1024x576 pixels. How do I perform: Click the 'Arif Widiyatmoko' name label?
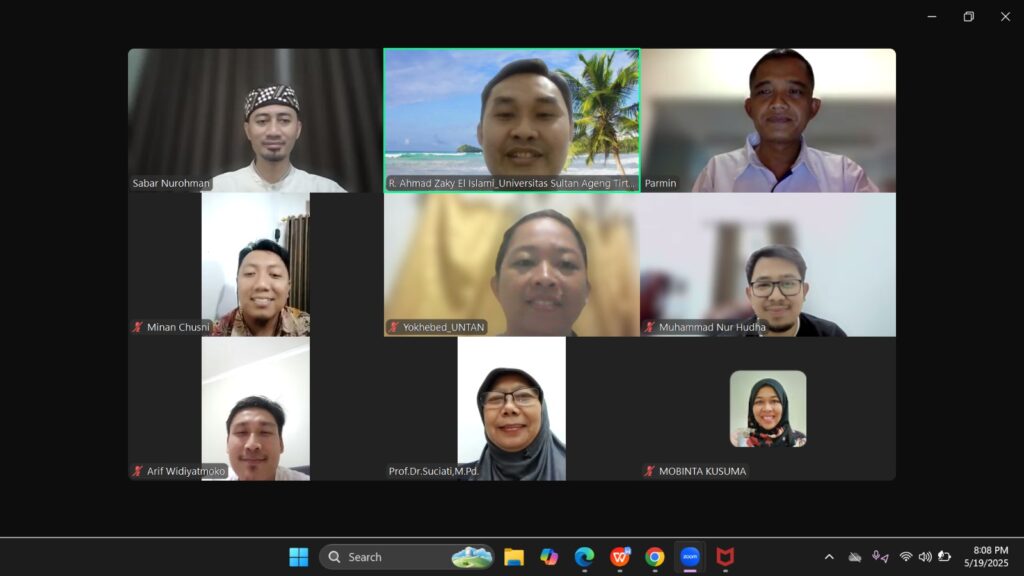[x=185, y=471]
